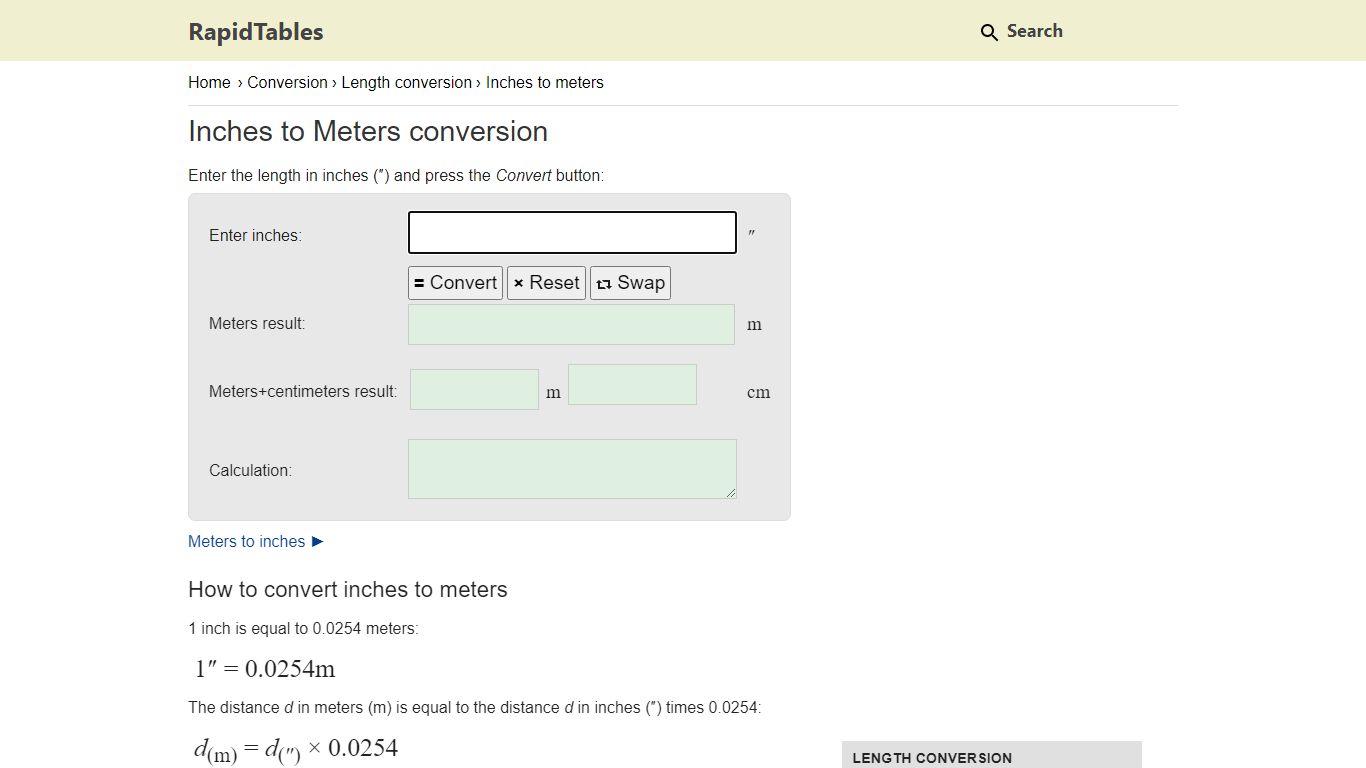Click the search magnifier icon
Viewport: 1366px width, 768px height.
click(x=989, y=32)
